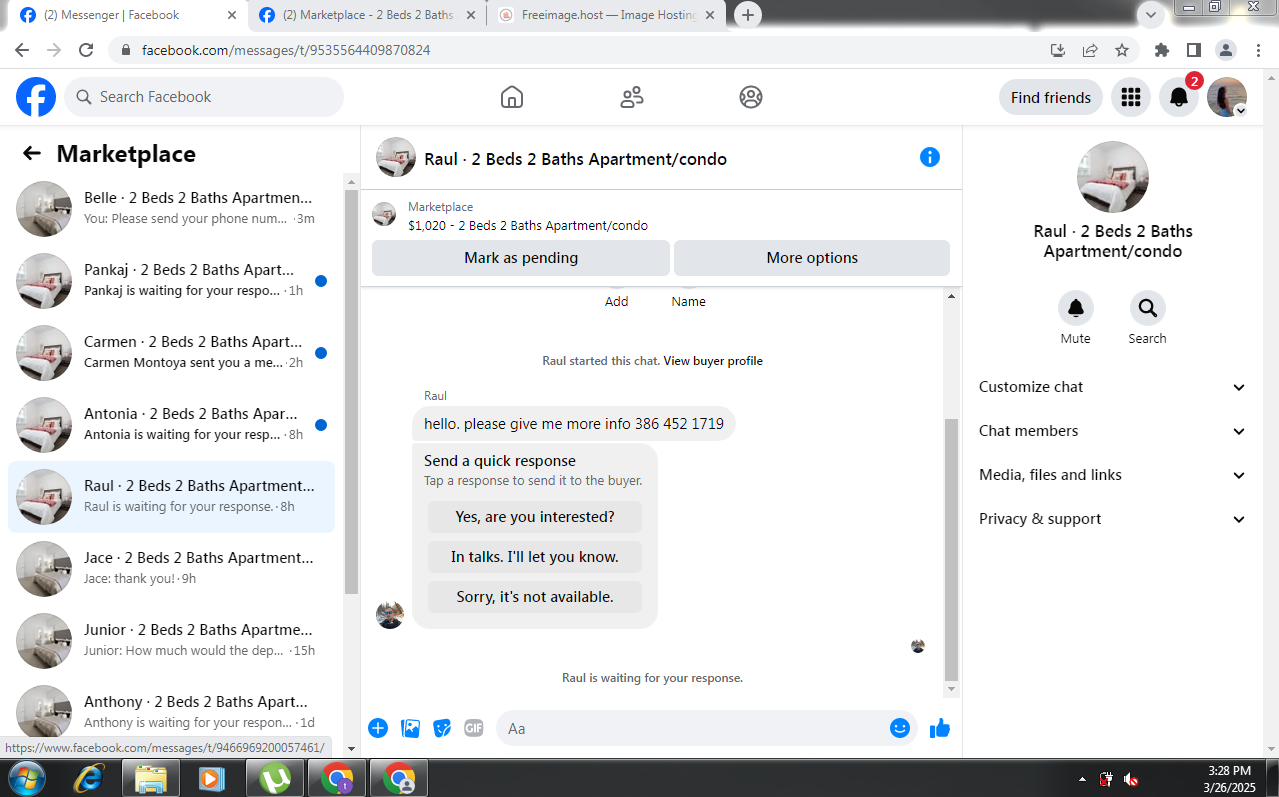Open Antonia's conversation in the list
The height and width of the screenshot is (797, 1279).
pyautogui.click(x=171, y=425)
